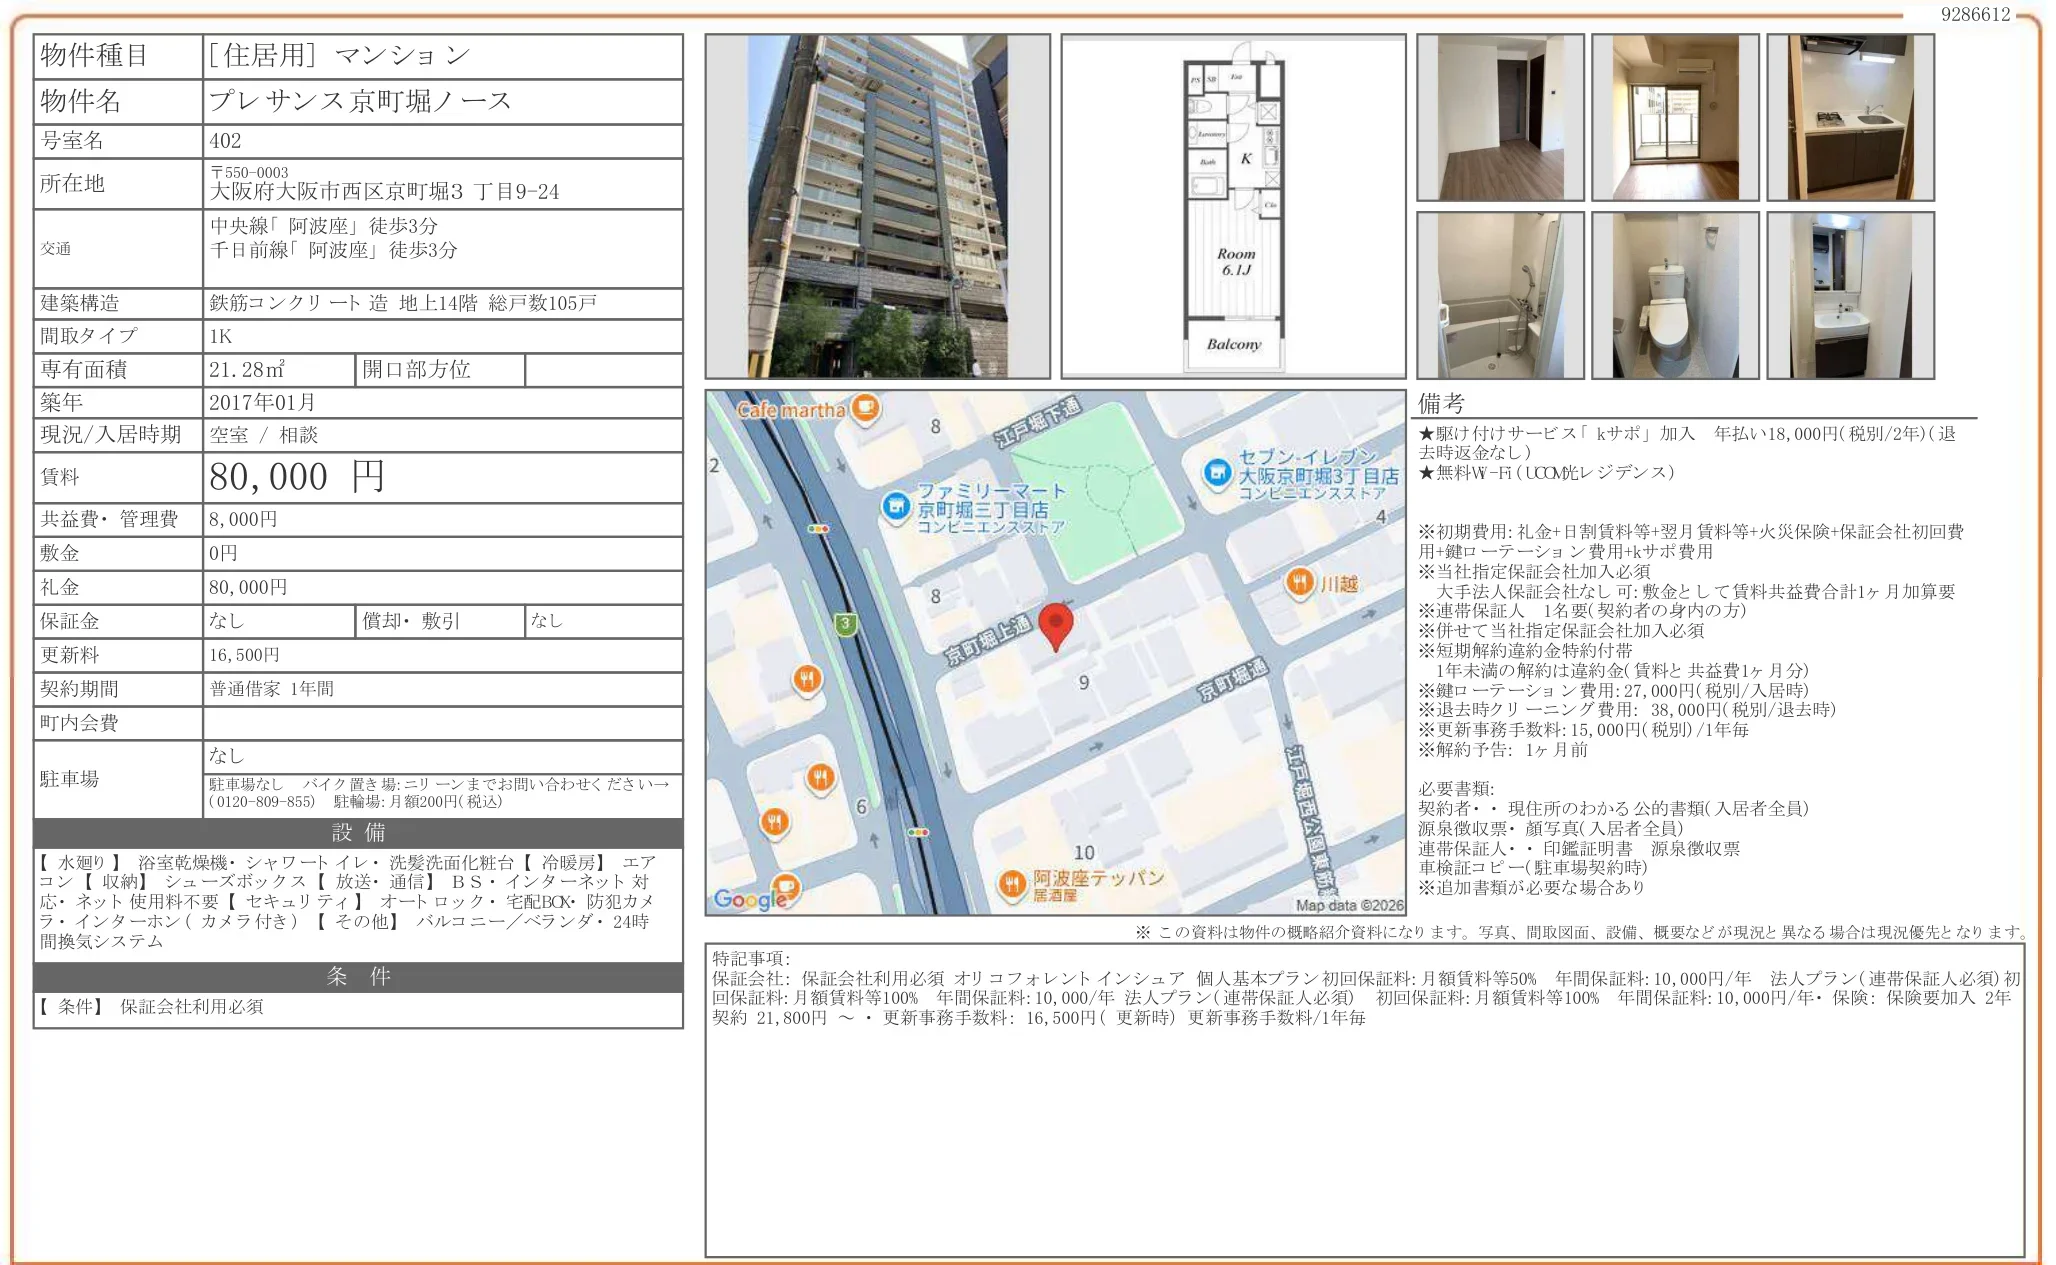Screen dimensions: 2056x1265
Task: Click the 80,000 円 rent value
Action: tap(296, 477)
